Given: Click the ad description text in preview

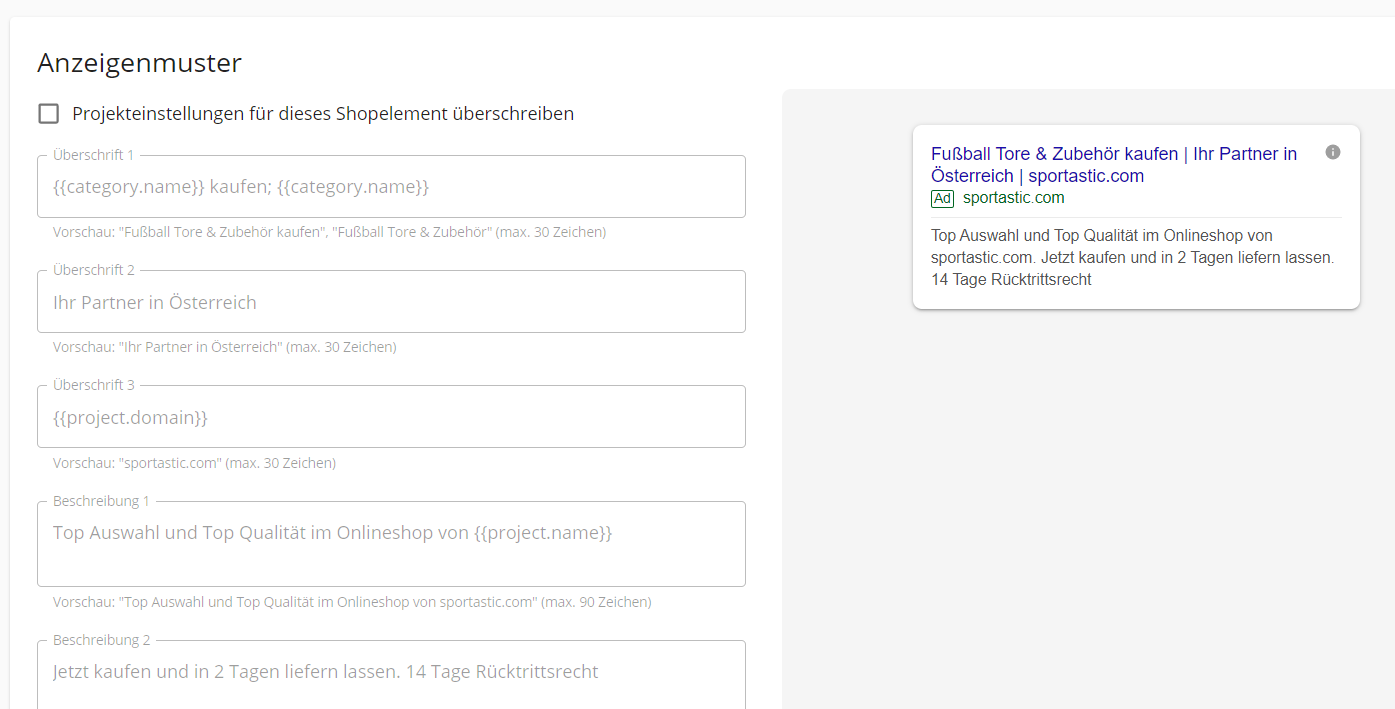Looking at the screenshot, I should click(x=1132, y=258).
